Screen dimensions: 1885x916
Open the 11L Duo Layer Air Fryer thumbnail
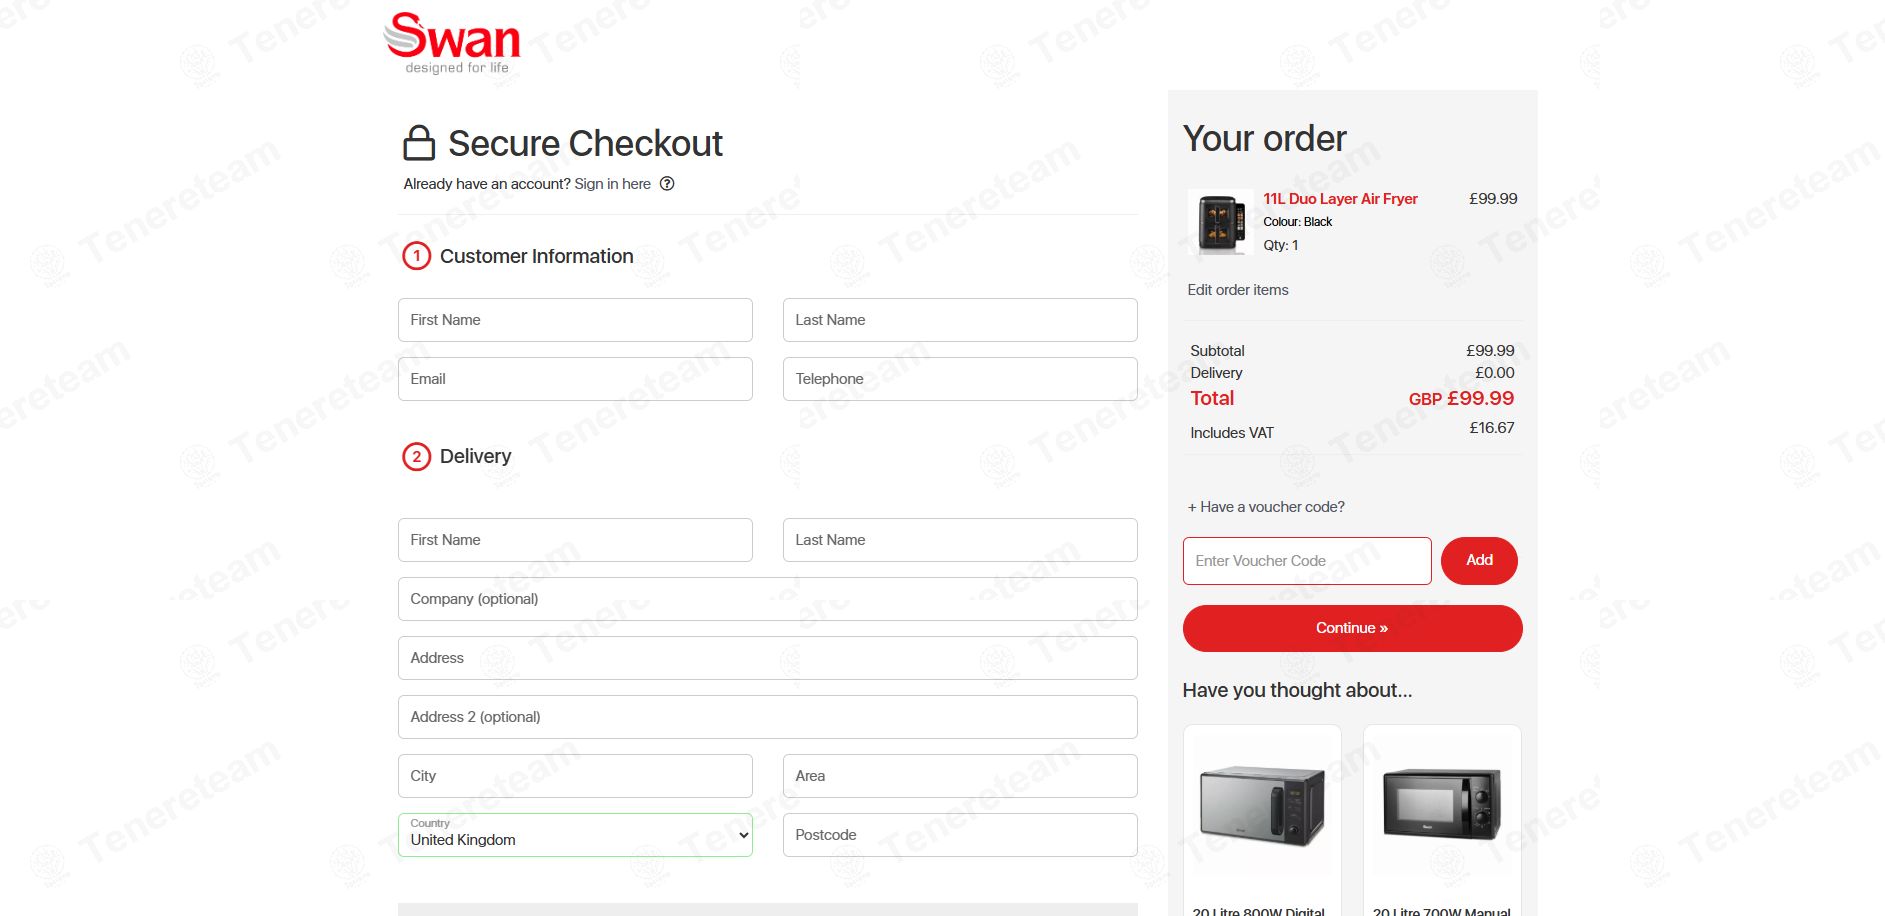(x=1220, y=221)
